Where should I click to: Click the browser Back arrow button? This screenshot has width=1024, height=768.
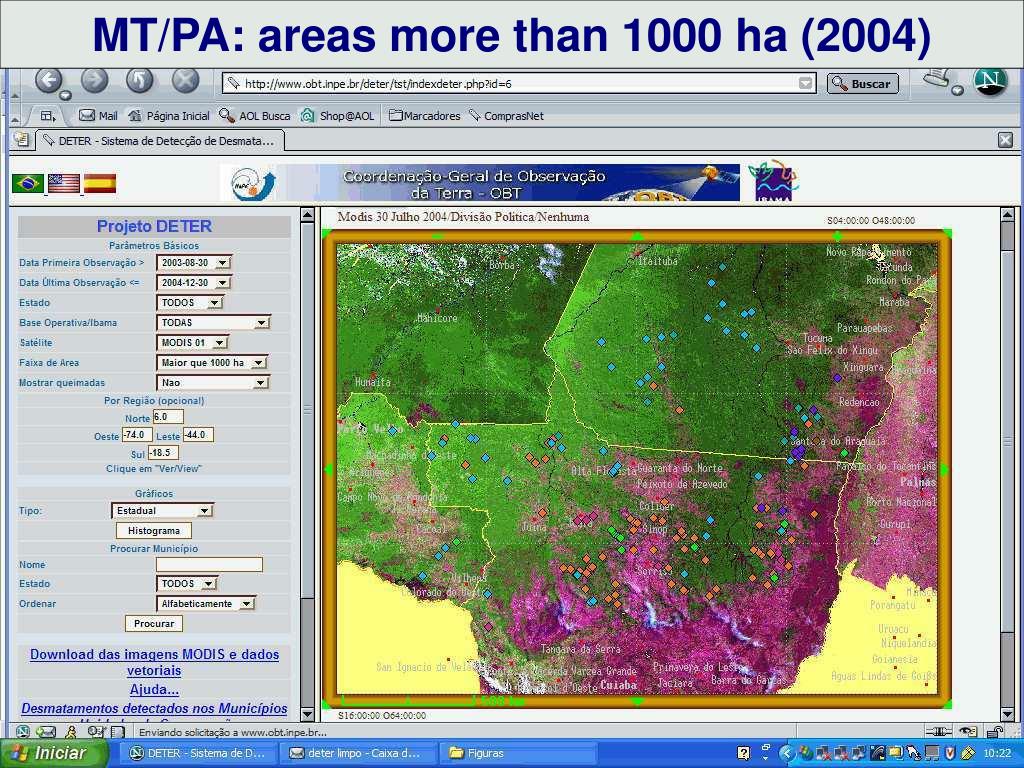pyautogui.click(x=48, y=81)
